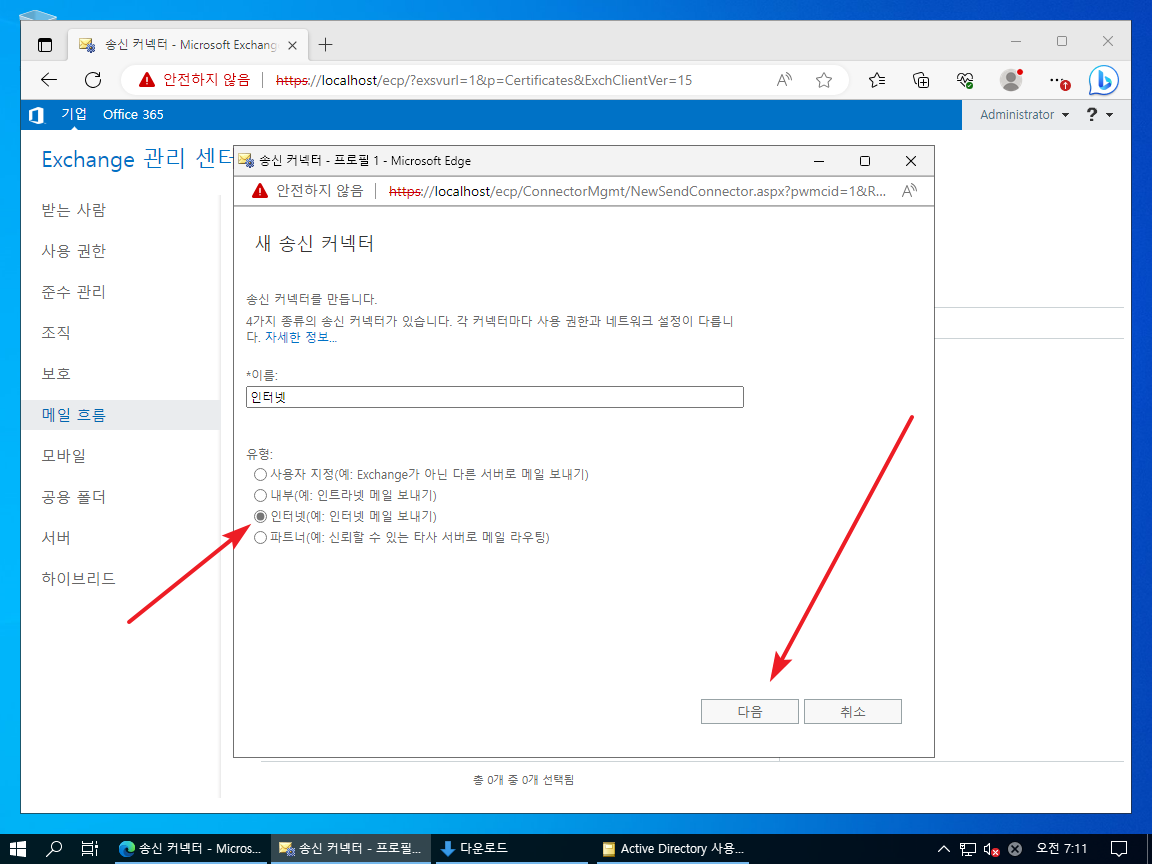Click the Exchange 관리 센터 heading
This screenshot has width=1152, height=864.
(x=137, y=159)
